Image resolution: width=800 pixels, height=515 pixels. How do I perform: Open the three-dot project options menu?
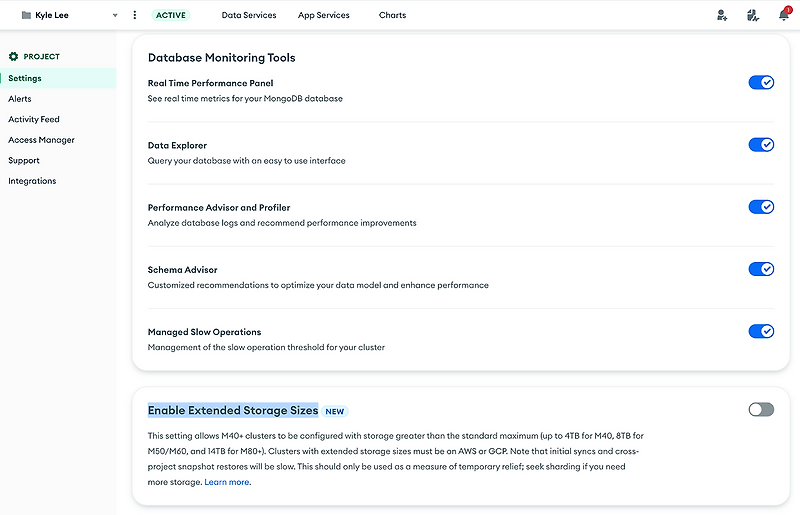[135, 15]
